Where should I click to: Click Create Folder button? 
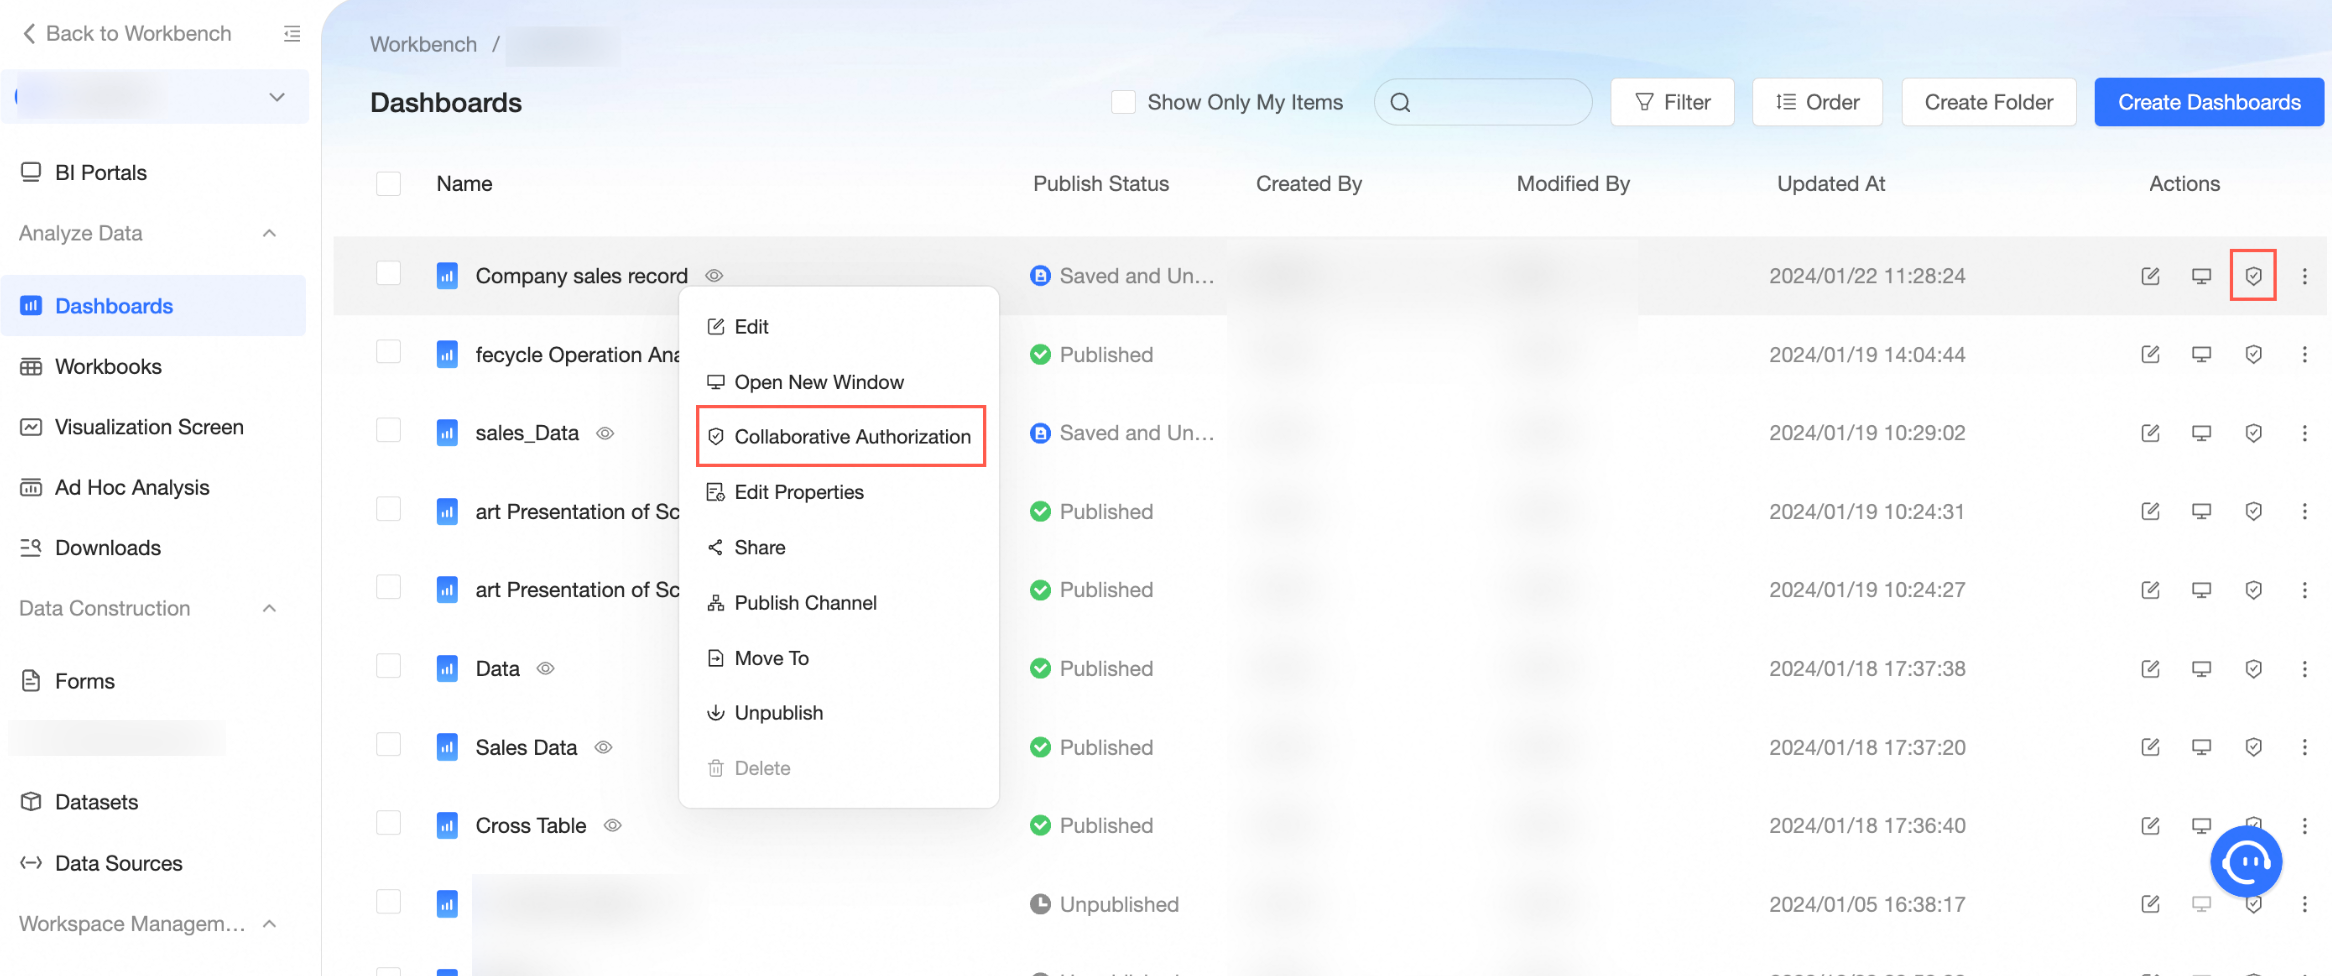point(1988,102)
